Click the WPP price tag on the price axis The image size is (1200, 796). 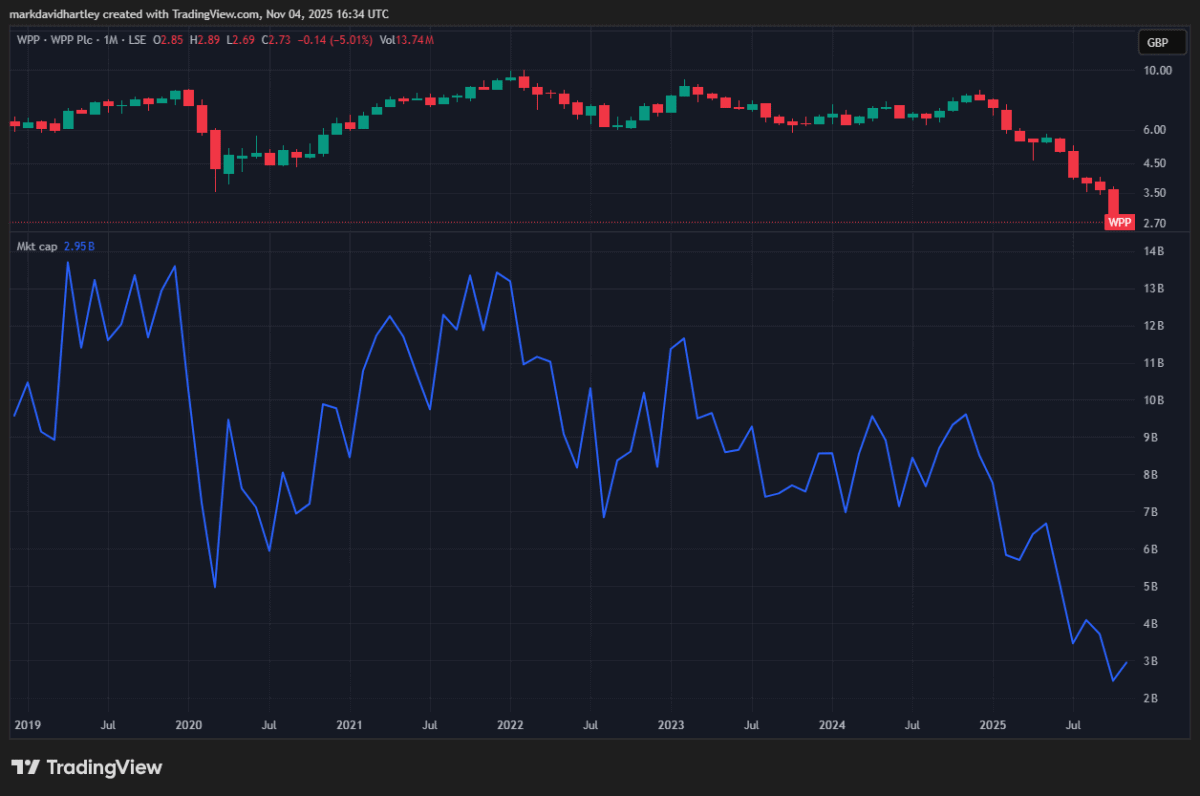tap(1120, 222)
